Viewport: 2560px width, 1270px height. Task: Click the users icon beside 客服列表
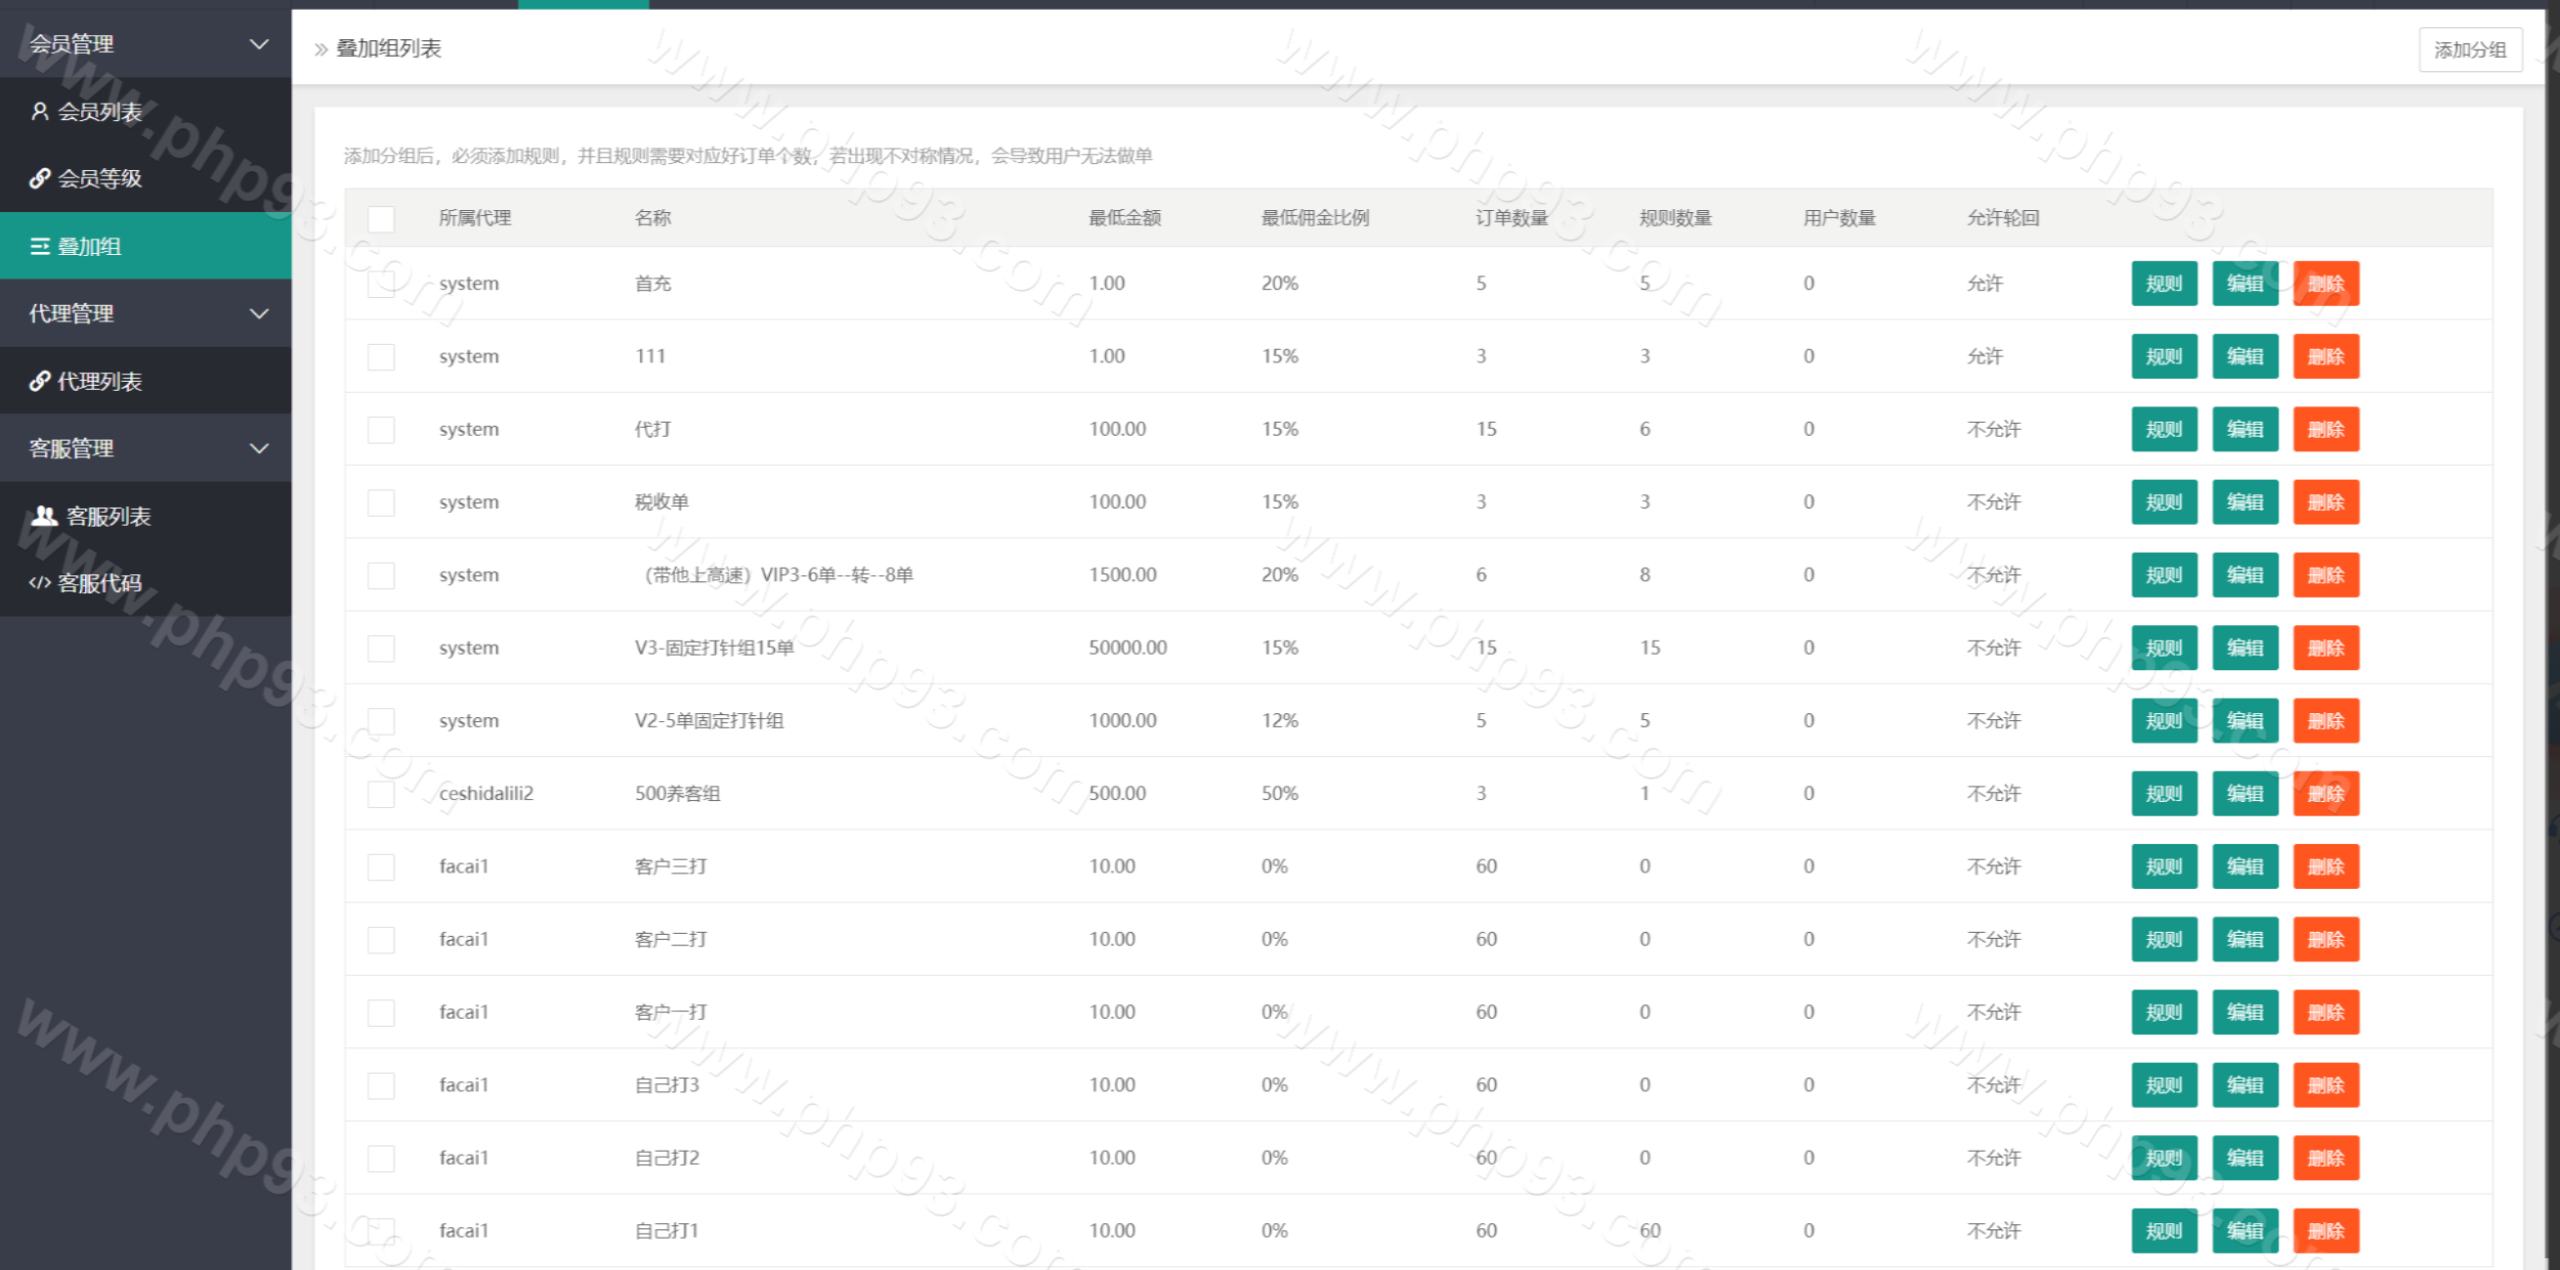[44, 516]
